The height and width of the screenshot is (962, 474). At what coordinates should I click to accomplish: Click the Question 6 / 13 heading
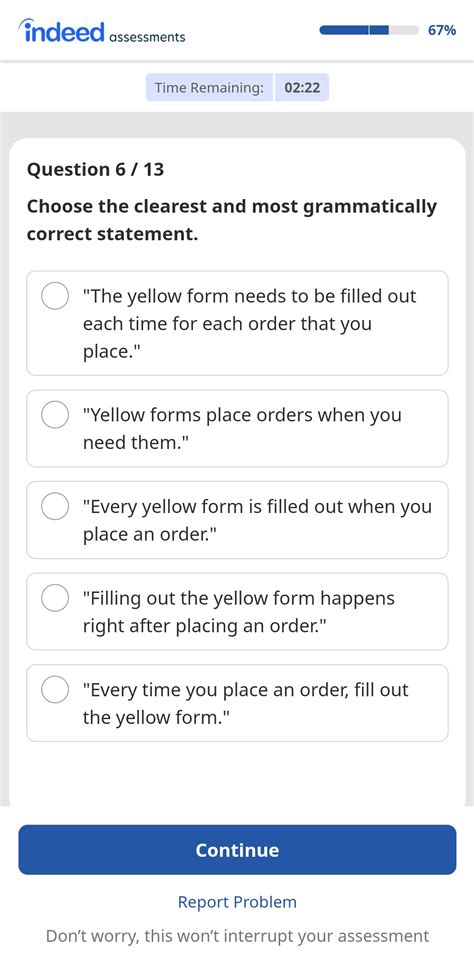(95, 169)
